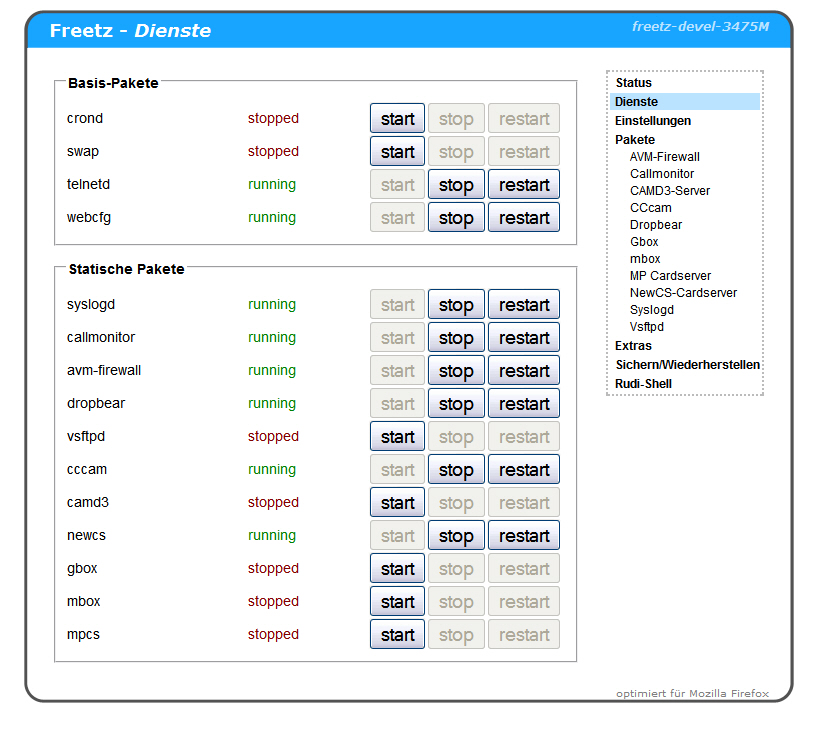Restart the cccam service

(524, 470)
